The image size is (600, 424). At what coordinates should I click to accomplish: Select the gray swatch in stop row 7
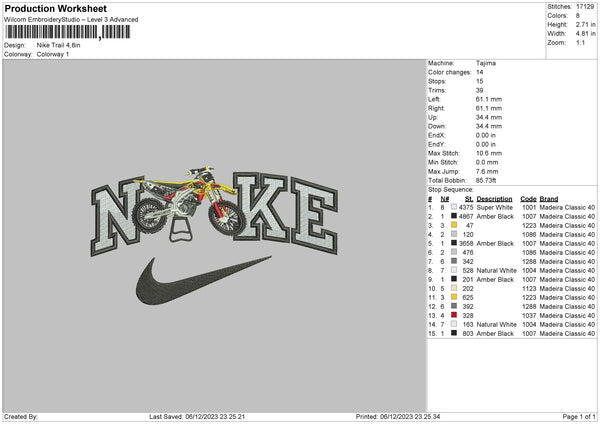(454, 261)
